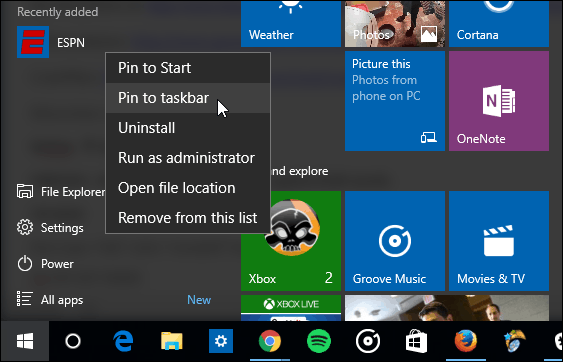The height and width of the screenshot is (362, 563).
Task: Open the Xbox Live tile
Action: tap(291, 308)
